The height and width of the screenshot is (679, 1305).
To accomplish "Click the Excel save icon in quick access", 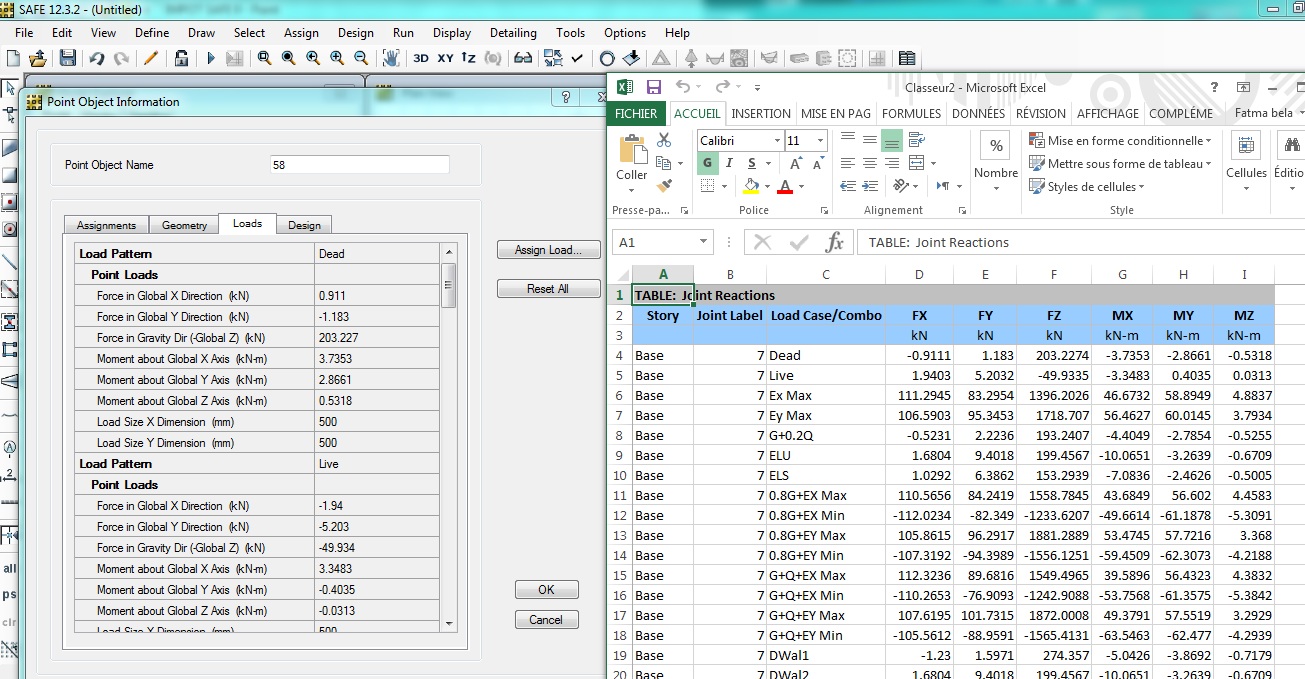I will point(654,87).
